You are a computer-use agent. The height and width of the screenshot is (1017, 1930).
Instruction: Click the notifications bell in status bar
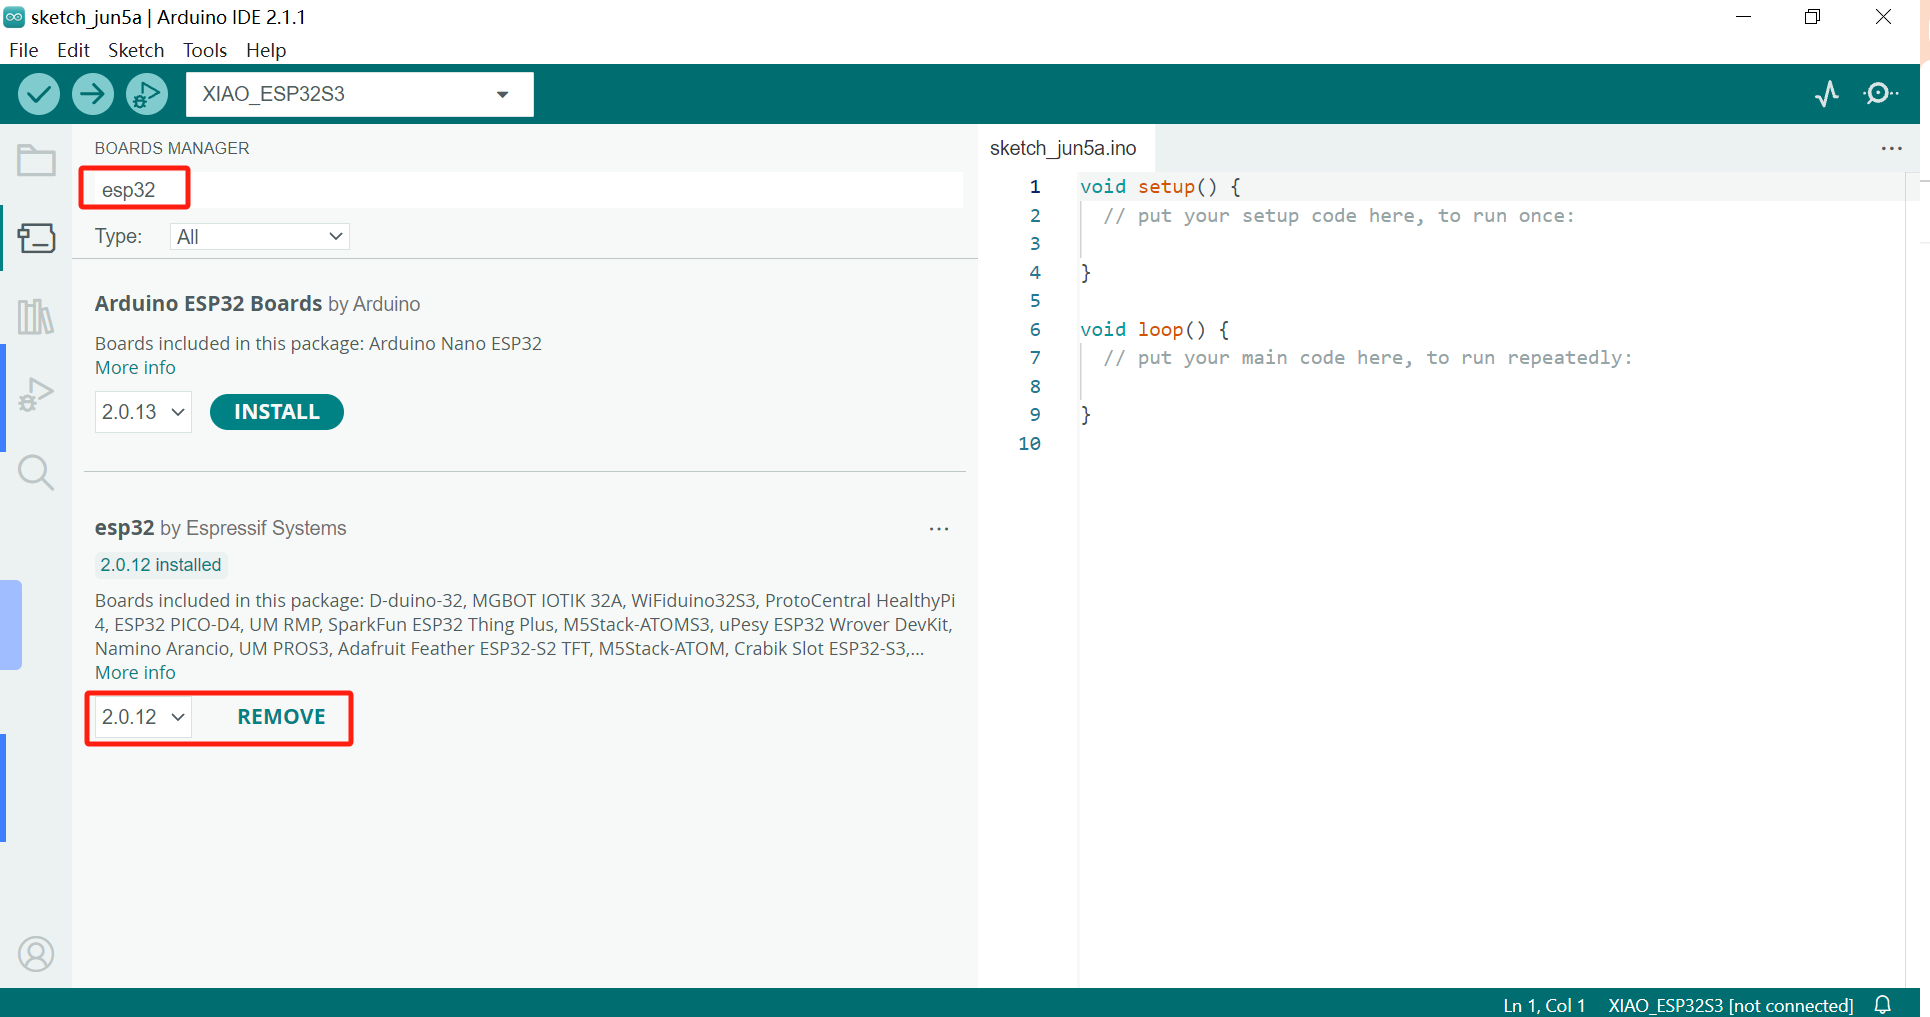1883,1004
